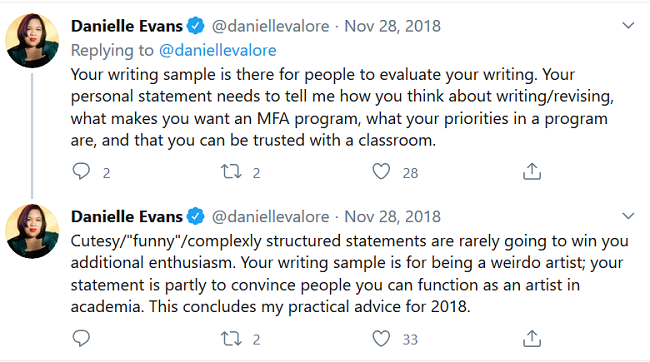Retweet the second tweet with 2 retweets
The width and height of the screenshot is (650, 362).
(231, 338)
